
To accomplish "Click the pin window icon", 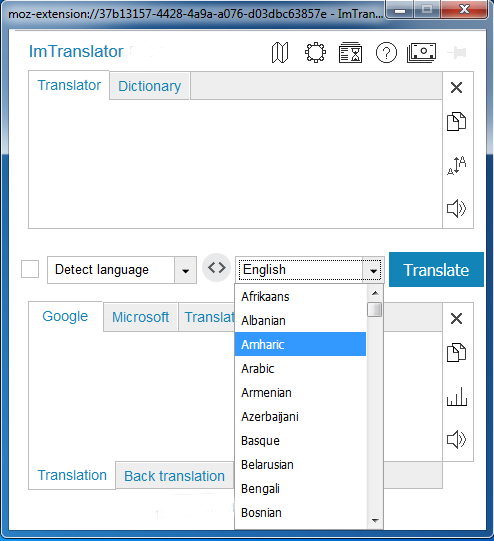I will pyautogui.click(x=457, y=52).
